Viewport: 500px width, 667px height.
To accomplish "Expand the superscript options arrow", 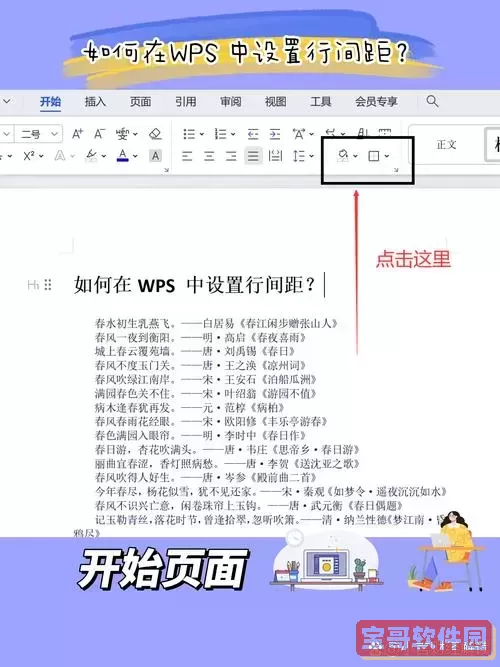I will coord(41,156).
